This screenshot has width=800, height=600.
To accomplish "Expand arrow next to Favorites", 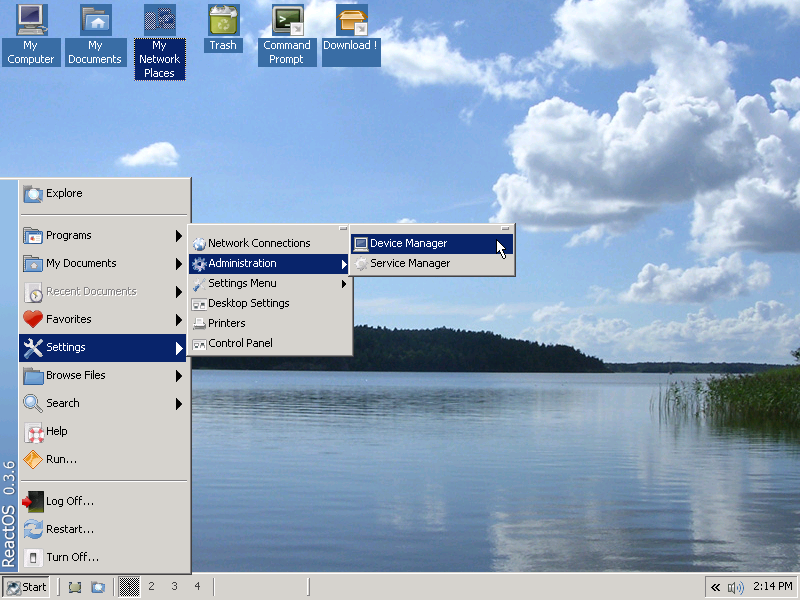I will (179, 320).
